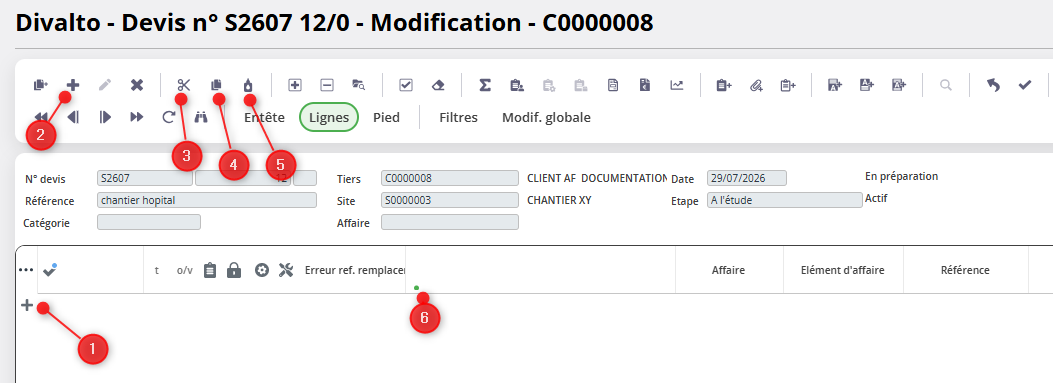Click the CHANTIER XY site name text
The height and width of the screenshot is (383, 1053).
(560, 200)
